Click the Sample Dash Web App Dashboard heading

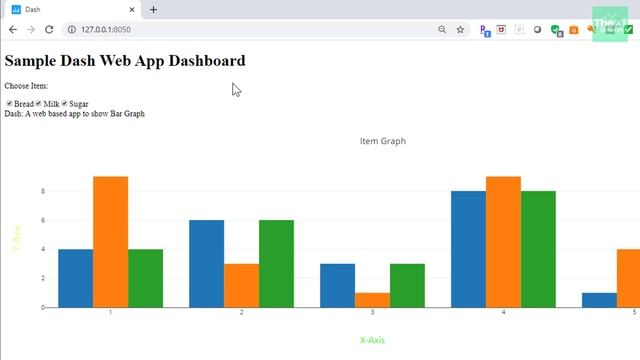[125, 60]
